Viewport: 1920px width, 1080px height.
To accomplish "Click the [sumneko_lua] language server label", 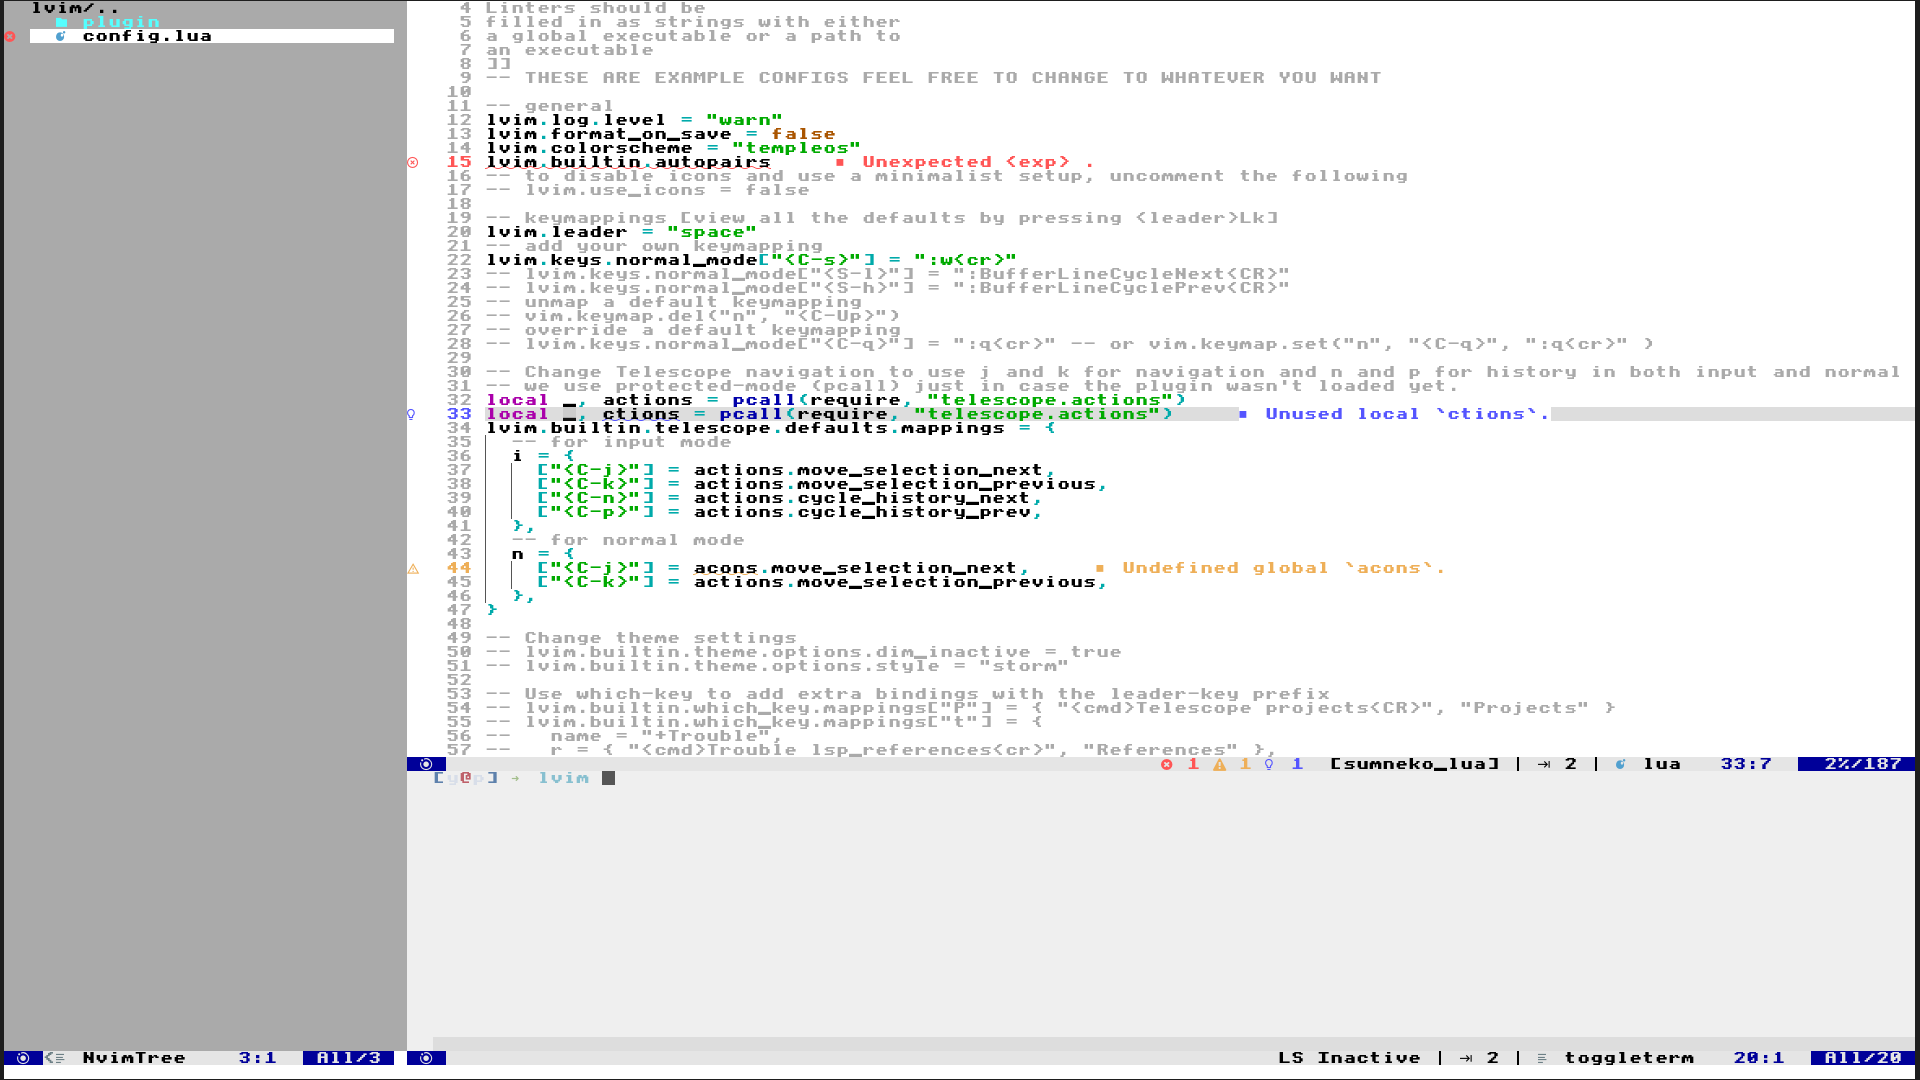I will point(1414,764).
